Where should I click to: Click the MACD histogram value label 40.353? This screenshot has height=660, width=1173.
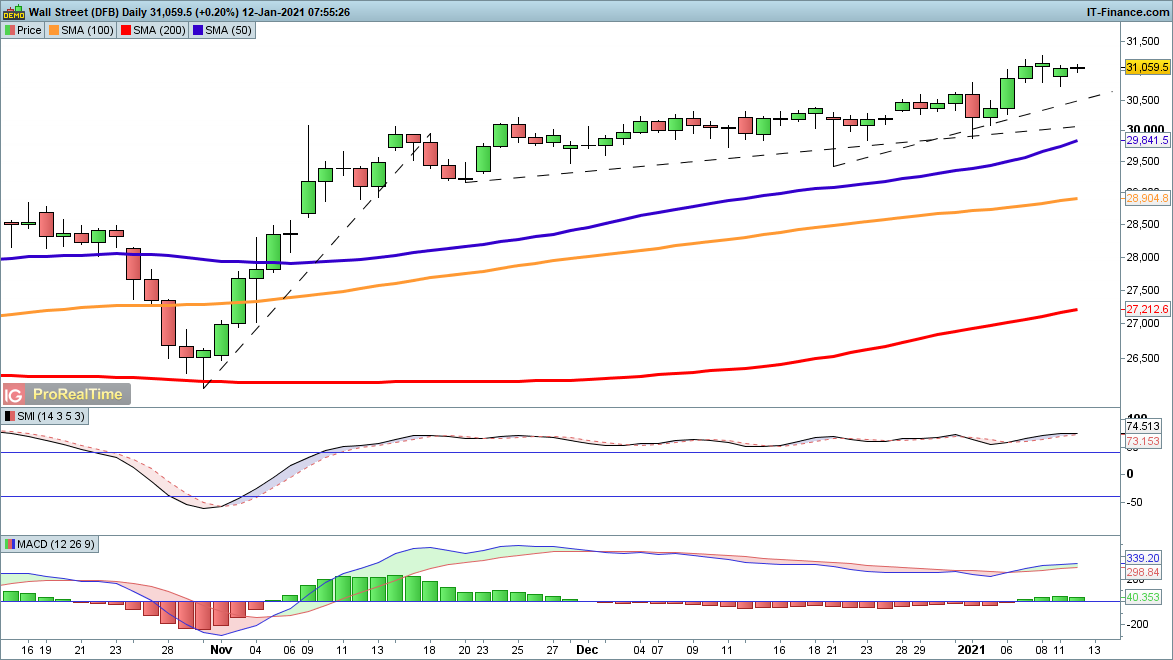1143,597
